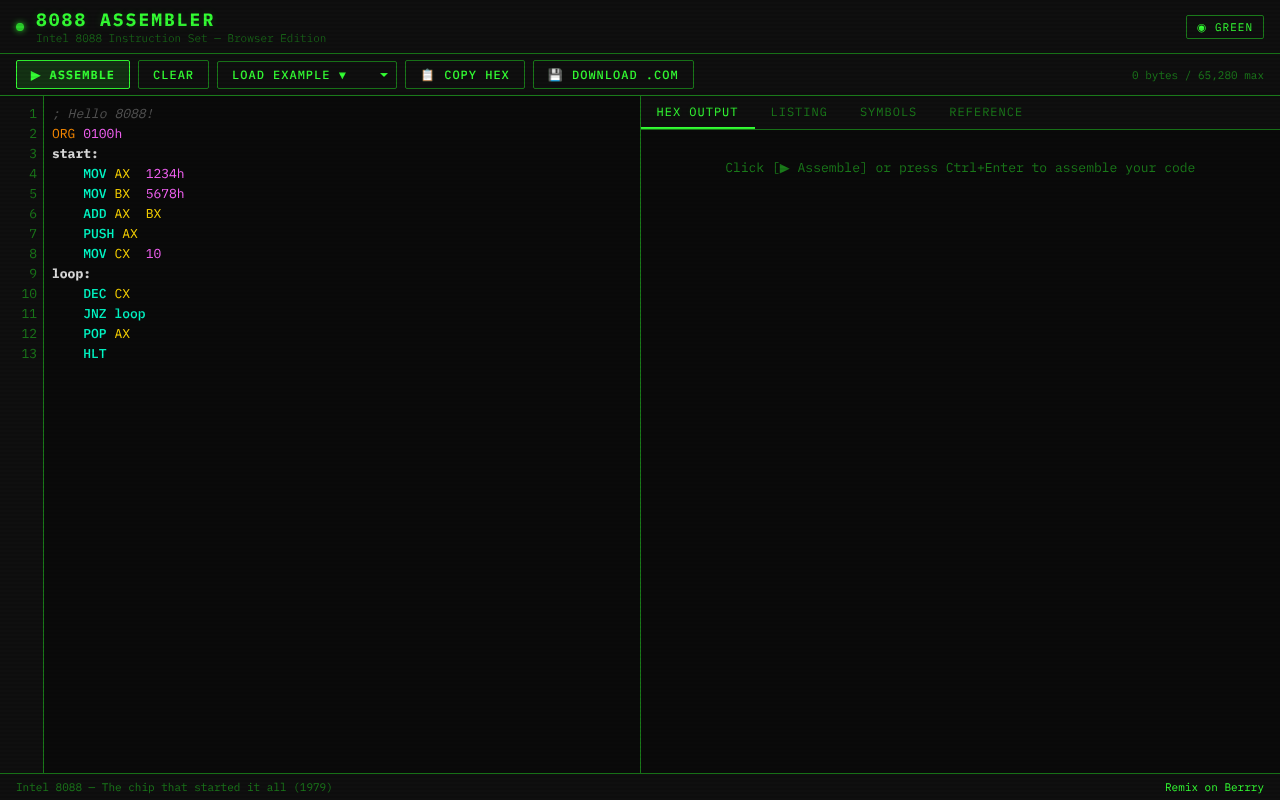The height and width of the screenshot is (800, 1280).
Task: Open the Reference tab
Action: point(986,112)
